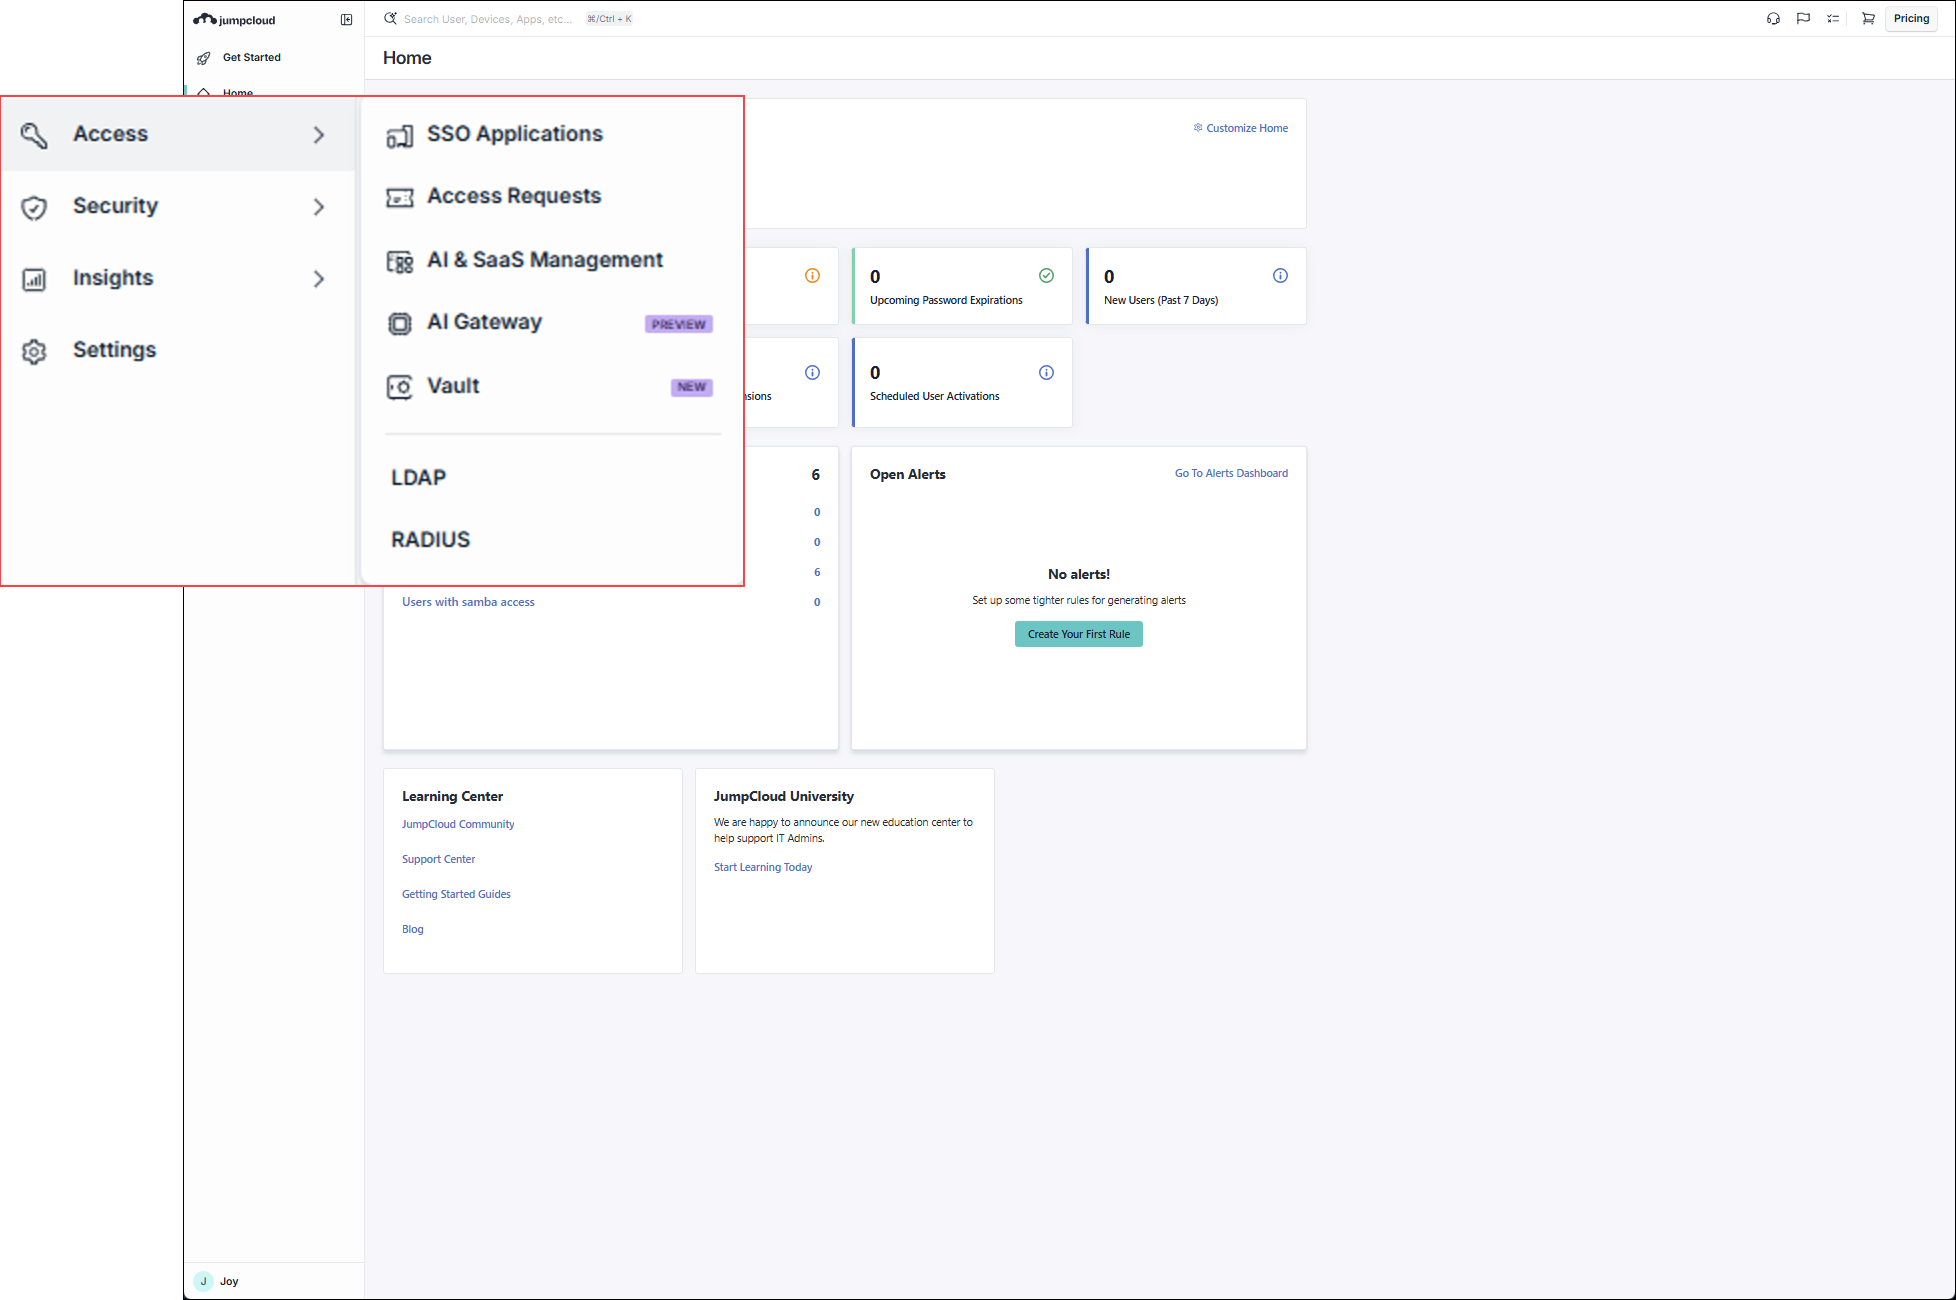Viewport: 1956px width, 1300px height.
Task: Collapse the sidebar with the panel icon
Action: [x=346, y=20]
